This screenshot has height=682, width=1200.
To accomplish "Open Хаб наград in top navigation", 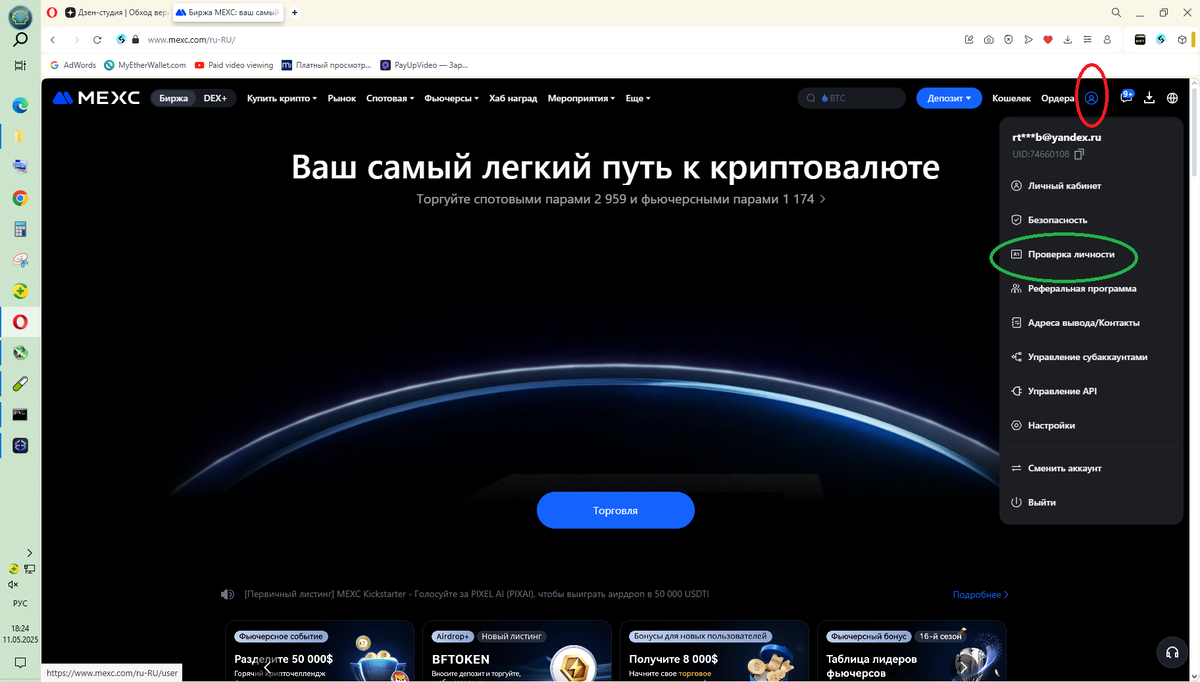I will click(x=513, y=98).
